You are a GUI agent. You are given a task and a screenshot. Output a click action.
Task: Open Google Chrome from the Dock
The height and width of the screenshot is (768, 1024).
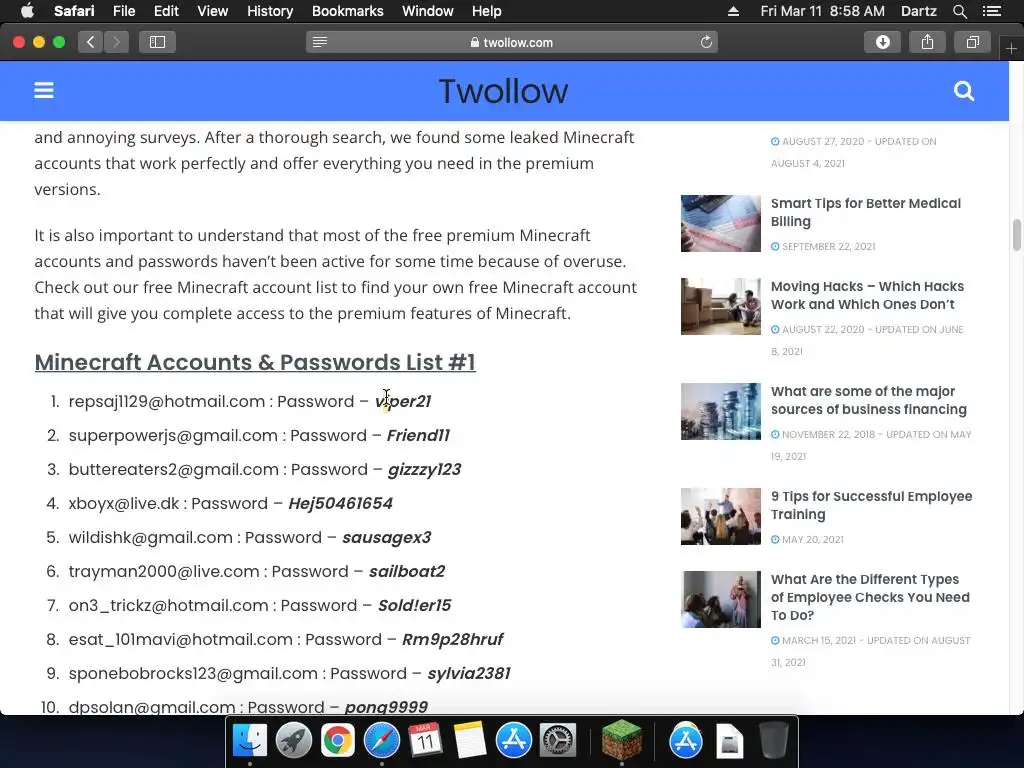pos(338,741)
